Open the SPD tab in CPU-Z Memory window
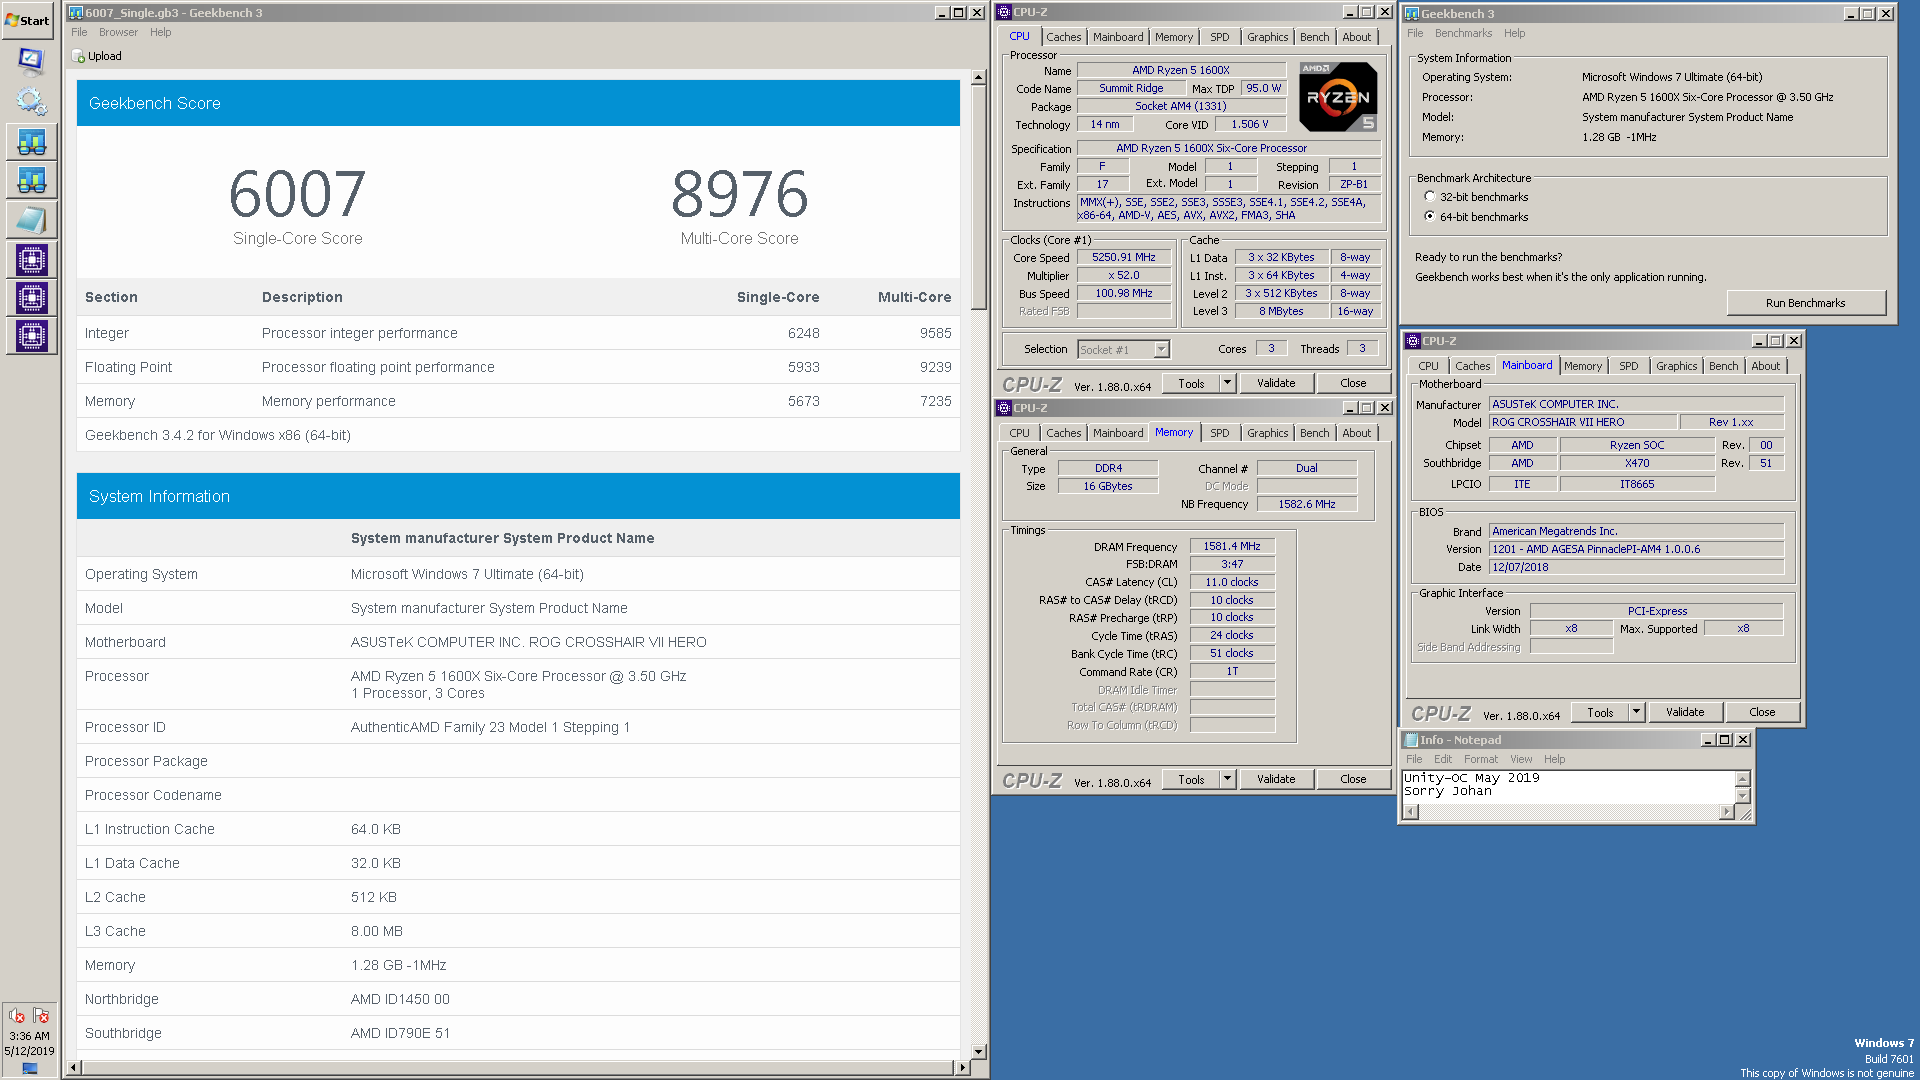Screen dimensions: 1920x1080 (1220, 433)
